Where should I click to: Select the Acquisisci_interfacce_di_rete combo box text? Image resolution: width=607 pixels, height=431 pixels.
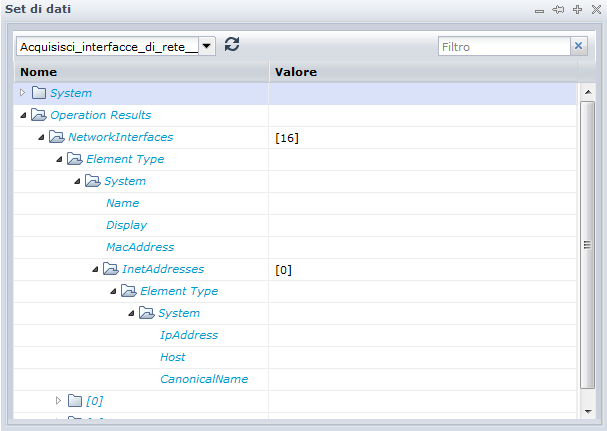pyautogui.click(x=108, y=47)
